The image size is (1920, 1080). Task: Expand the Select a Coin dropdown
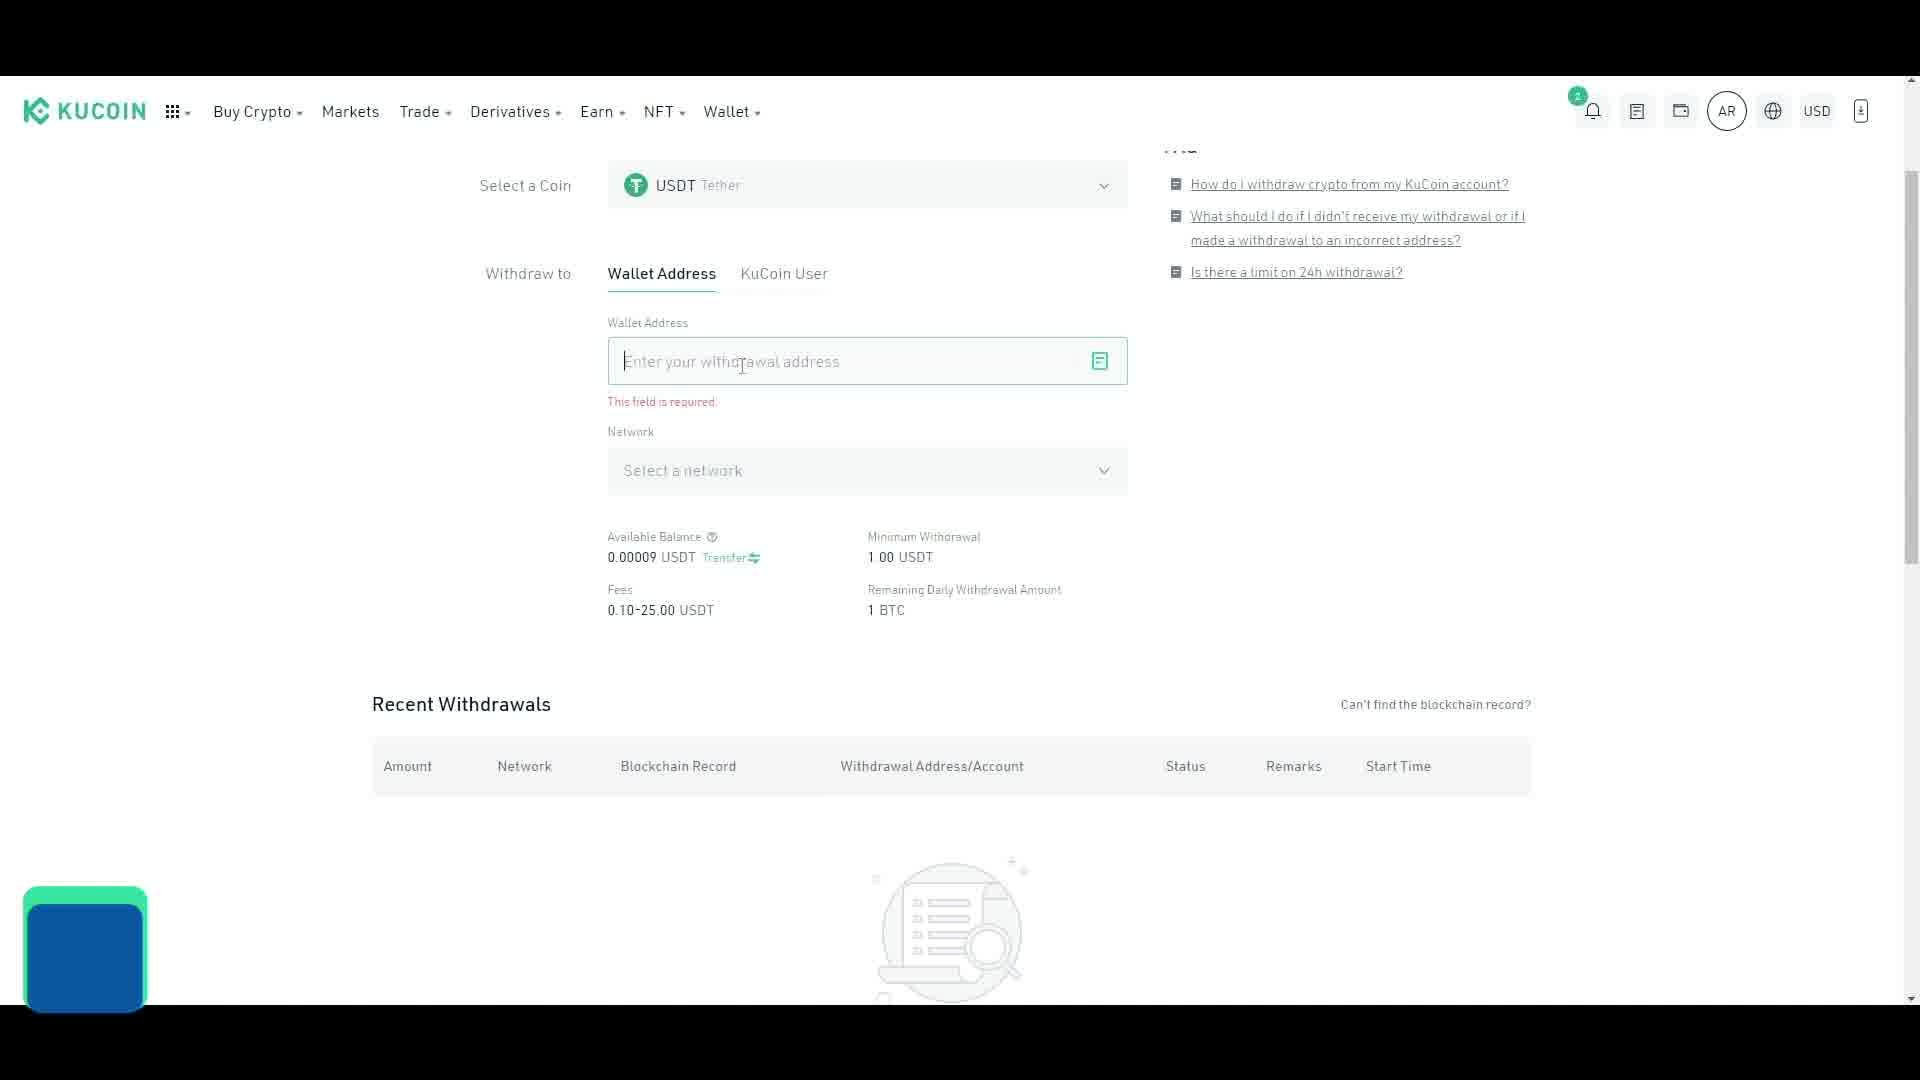pyautogui.click(x=868, y=185)
